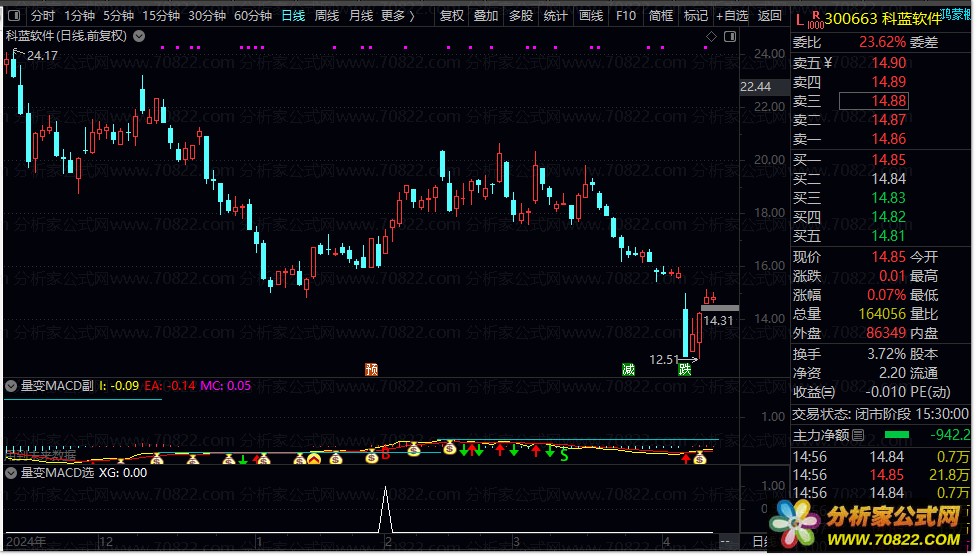Viewport: 977px width, 556px height.
Task: Open F10 company information
Action: [626, 16]
